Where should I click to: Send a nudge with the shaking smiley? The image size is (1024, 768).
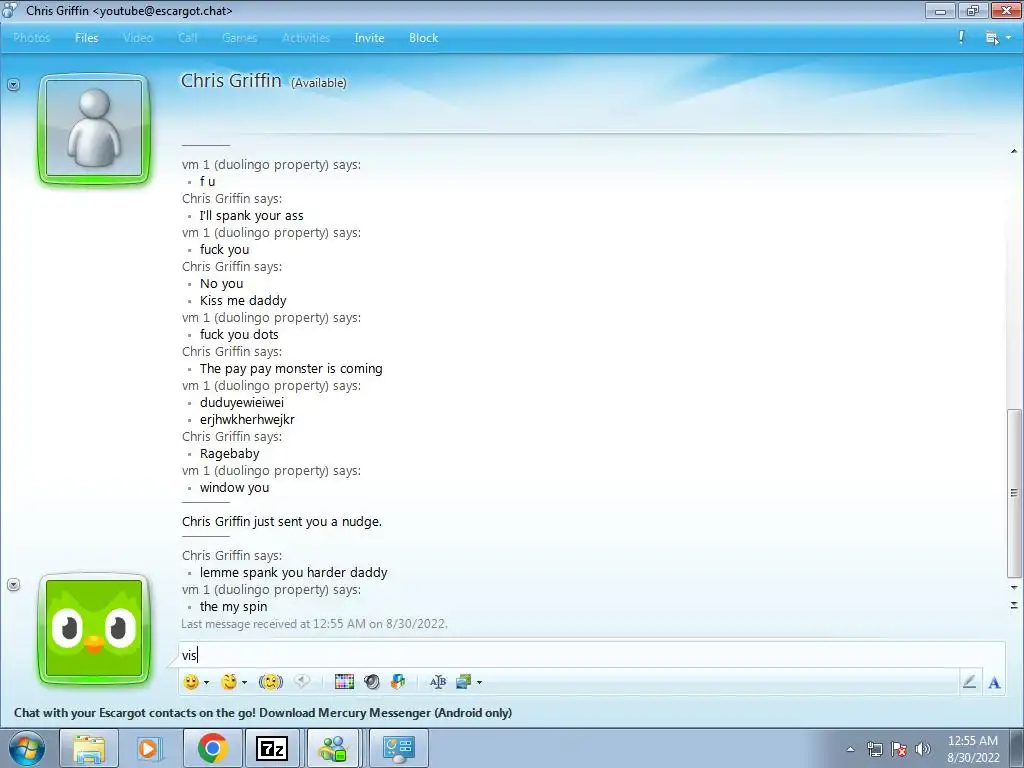pyautogui.click(x=270, y=682)
